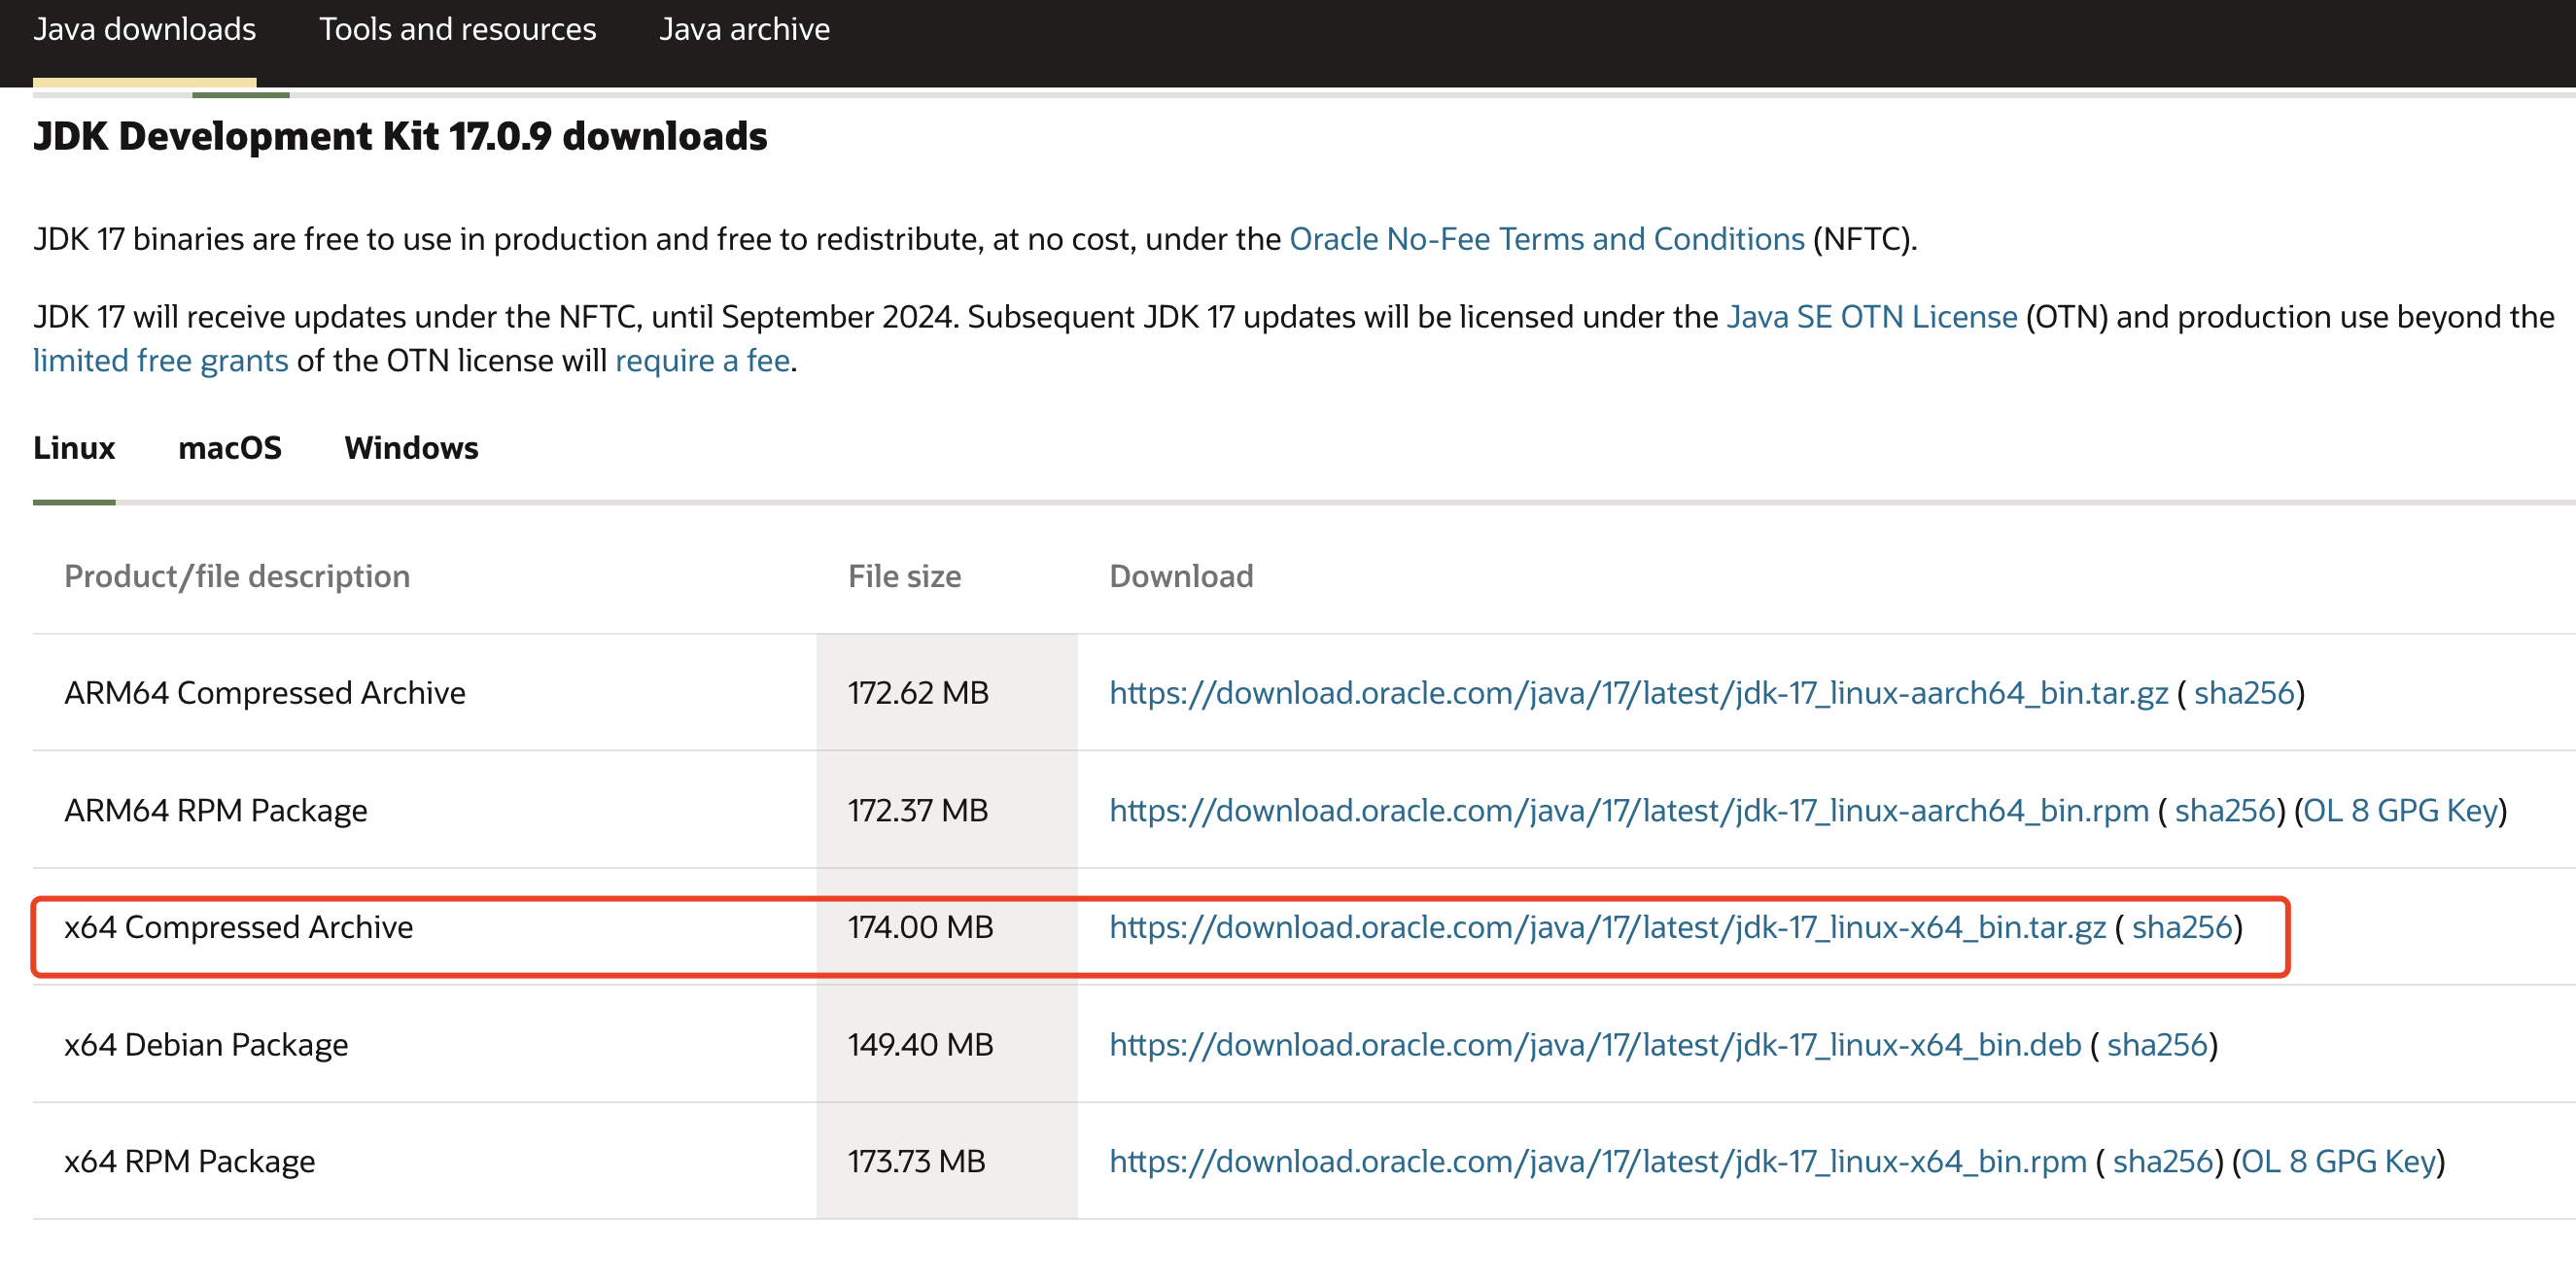Screen dimensions: 2576x1285
Task: Open the Java downloads tab
Action: [144, 30]
